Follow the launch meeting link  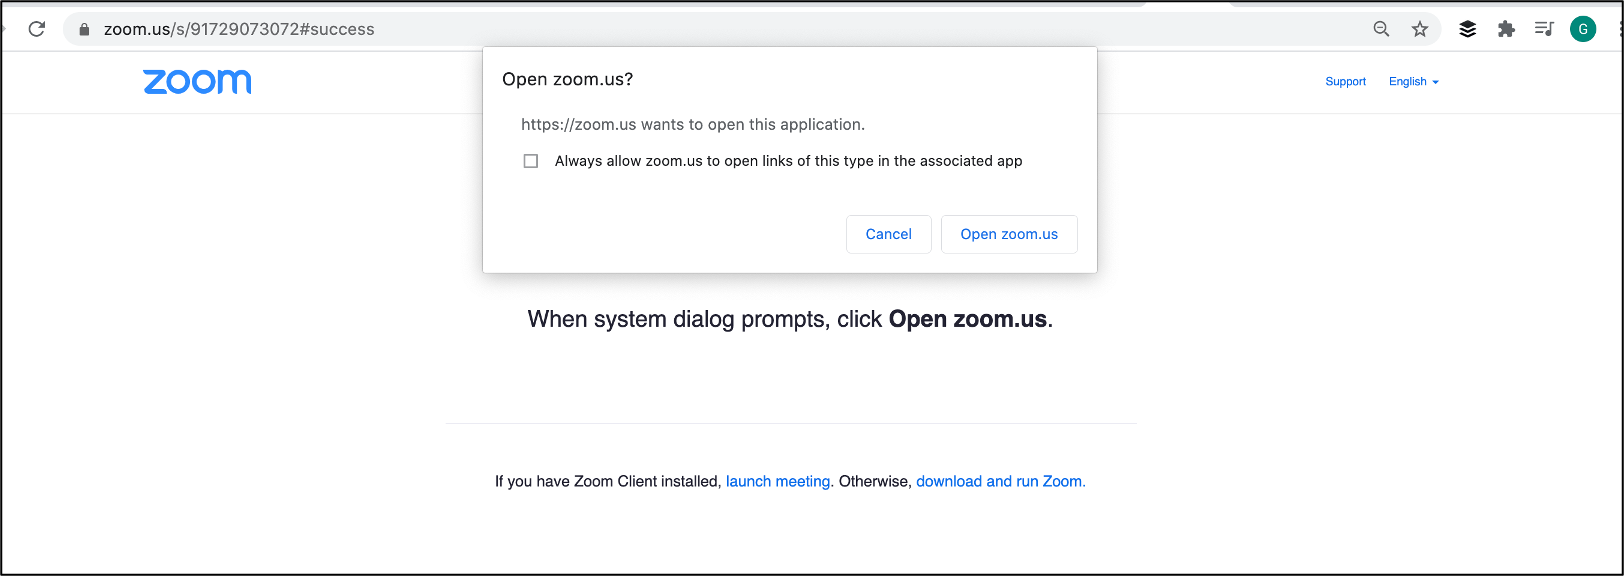click(x=778, y=481)
